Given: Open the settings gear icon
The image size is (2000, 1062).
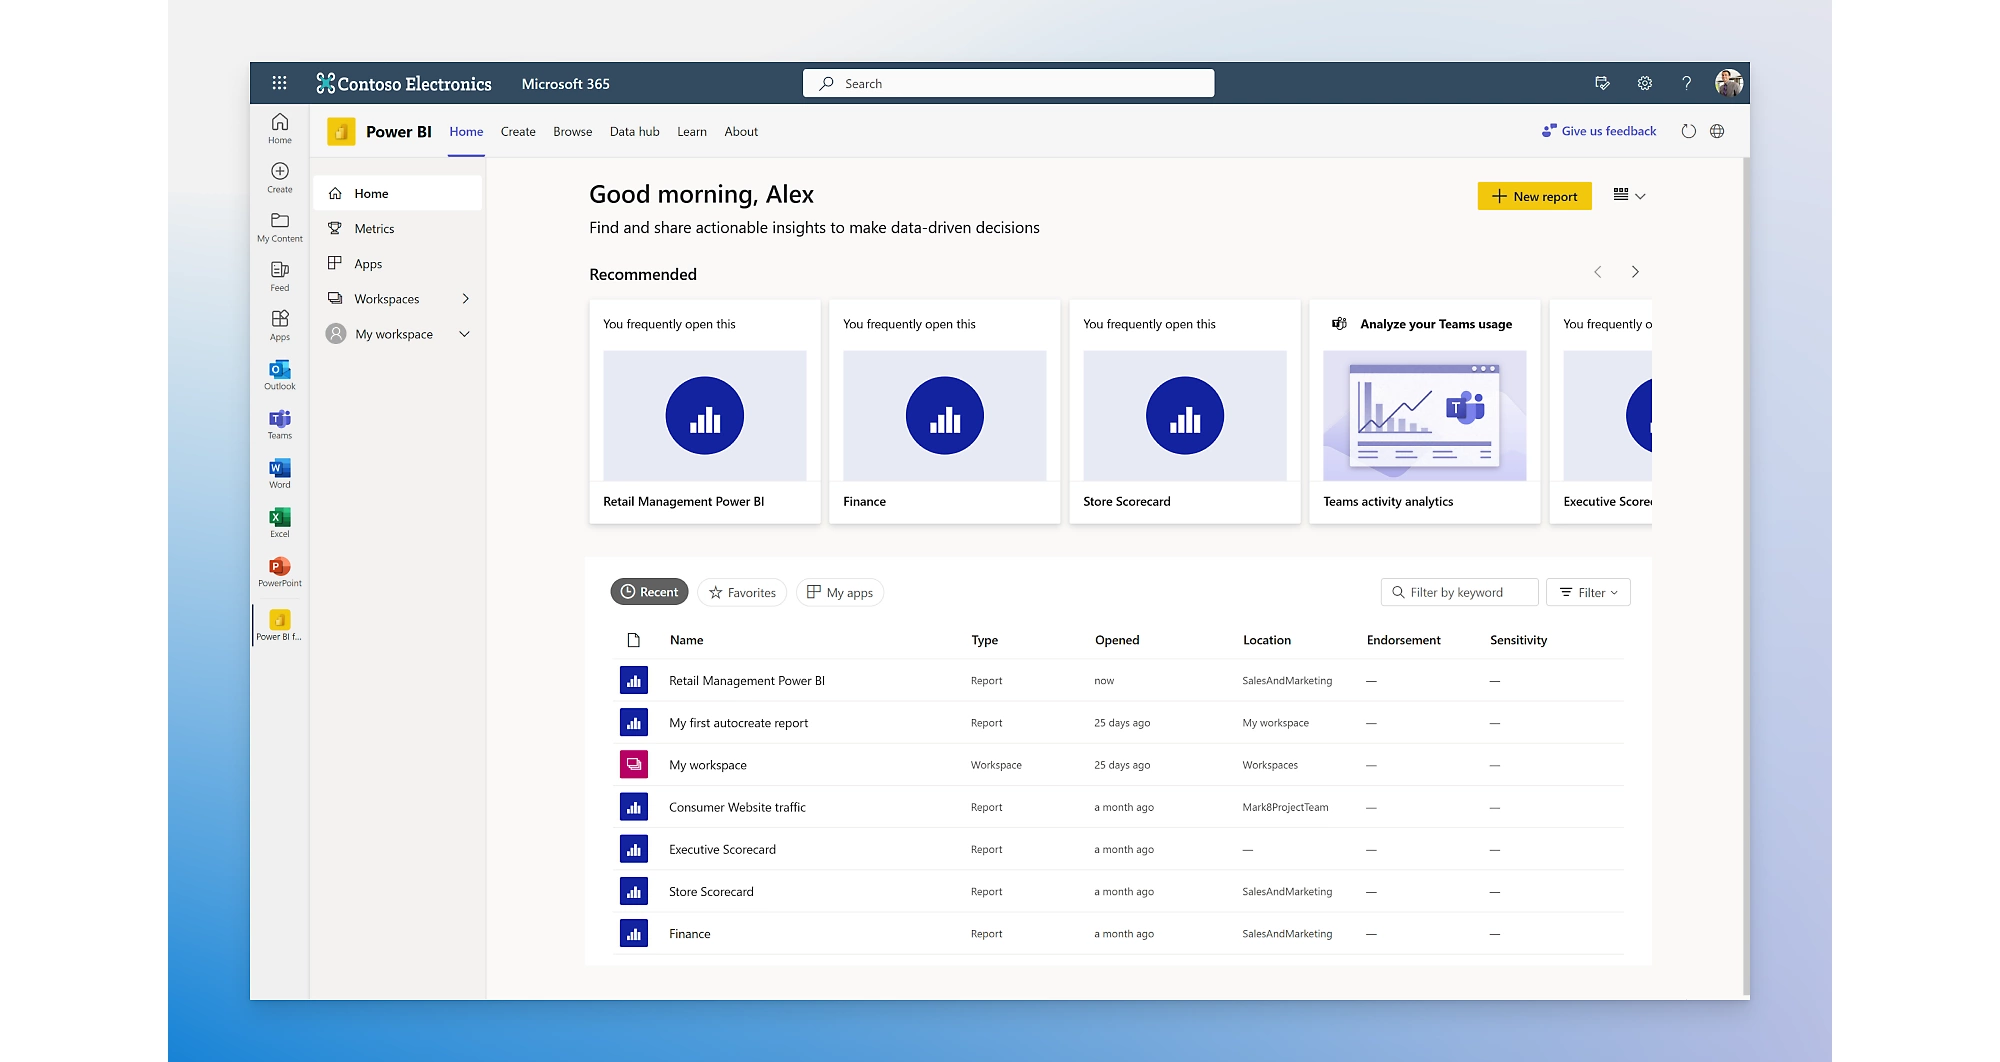Looking at the screenshot, I should pyautogui.click(x=1644, y=83).
